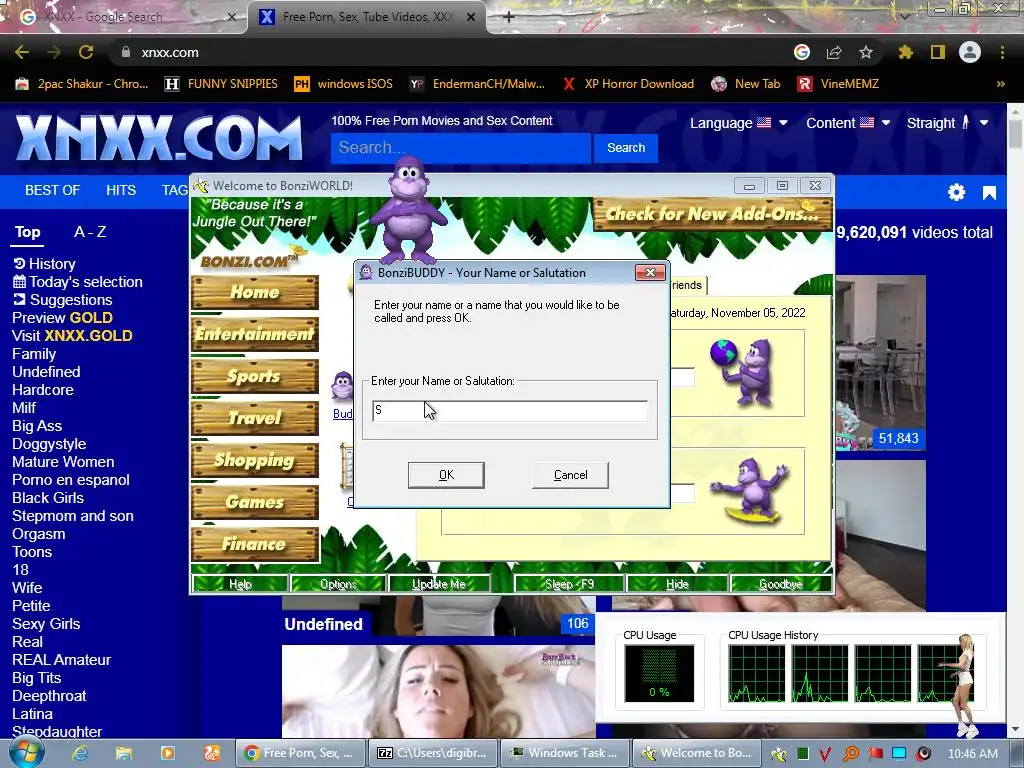The height and width of the screenshot is (768, 1024).
Task: Open the 2pac Shakur bookmark
Action: point(82,84)
